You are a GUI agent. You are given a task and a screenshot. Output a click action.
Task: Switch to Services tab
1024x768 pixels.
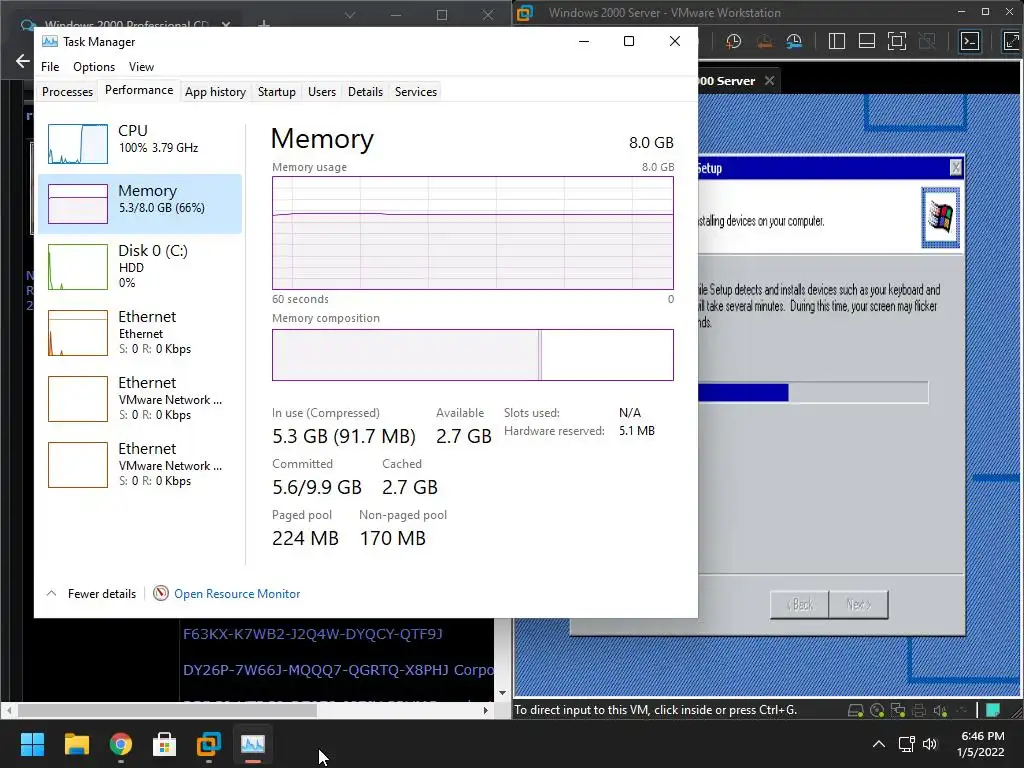pyautogui.click(x=415, y=91)
